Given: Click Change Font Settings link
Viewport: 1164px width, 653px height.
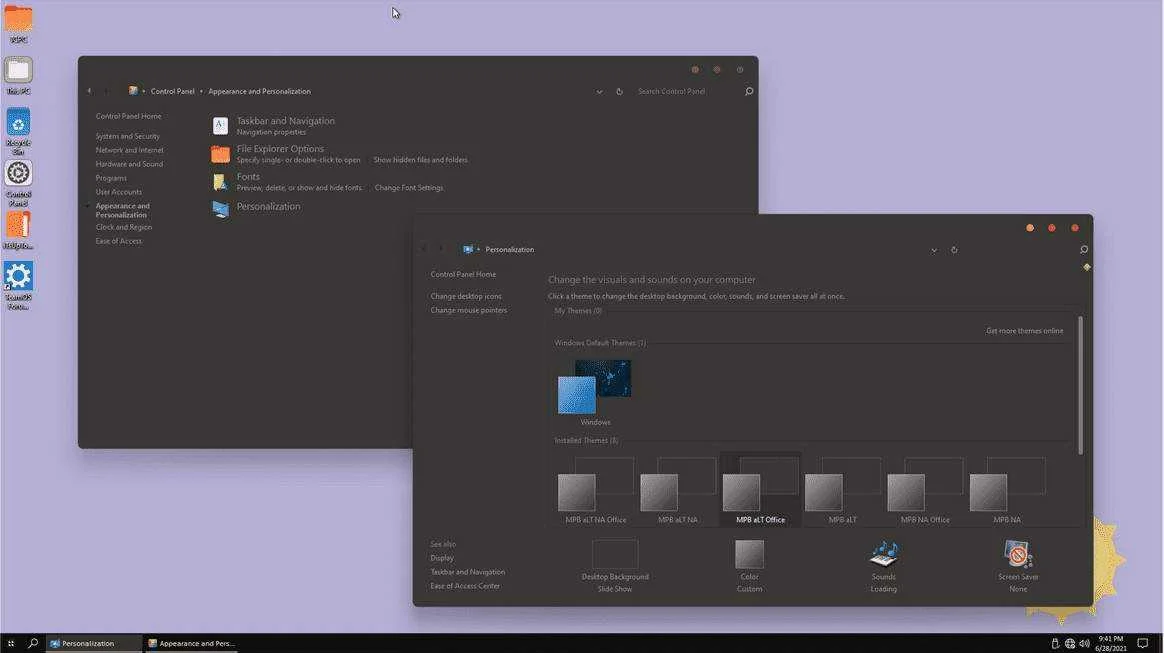Looking at the screenshot, I should 409,188.
